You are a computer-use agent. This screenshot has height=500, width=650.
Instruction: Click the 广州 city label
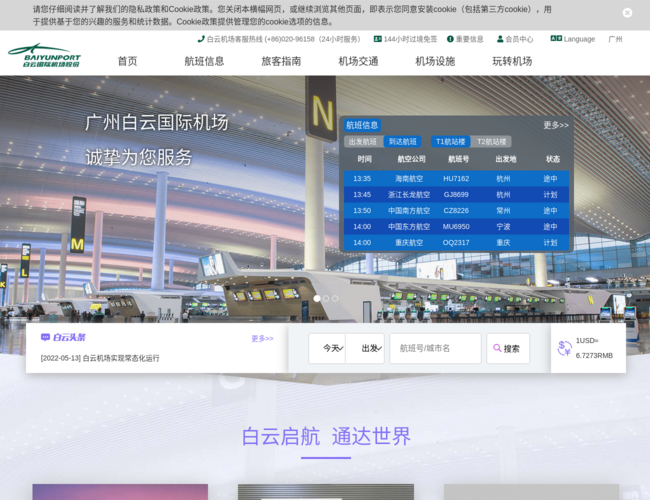click(x=615, y=39)
